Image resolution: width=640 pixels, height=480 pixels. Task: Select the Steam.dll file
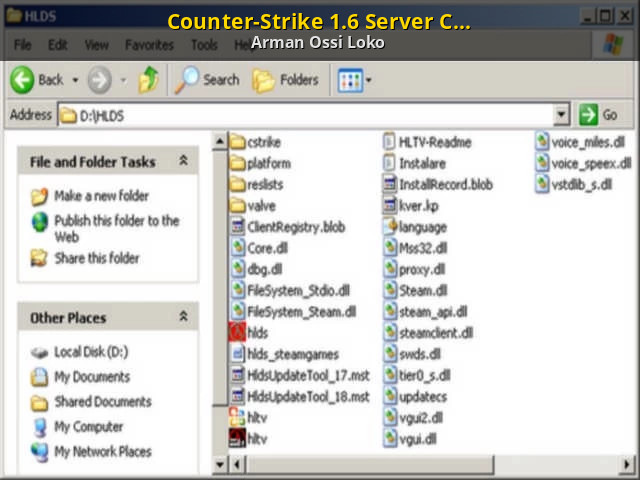393,290
